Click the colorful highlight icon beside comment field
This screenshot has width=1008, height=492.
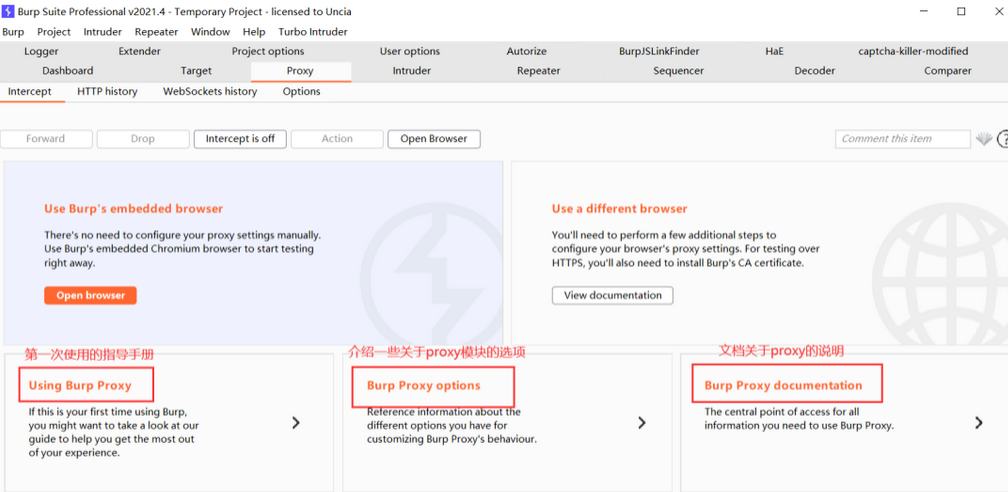pos(984,138)
